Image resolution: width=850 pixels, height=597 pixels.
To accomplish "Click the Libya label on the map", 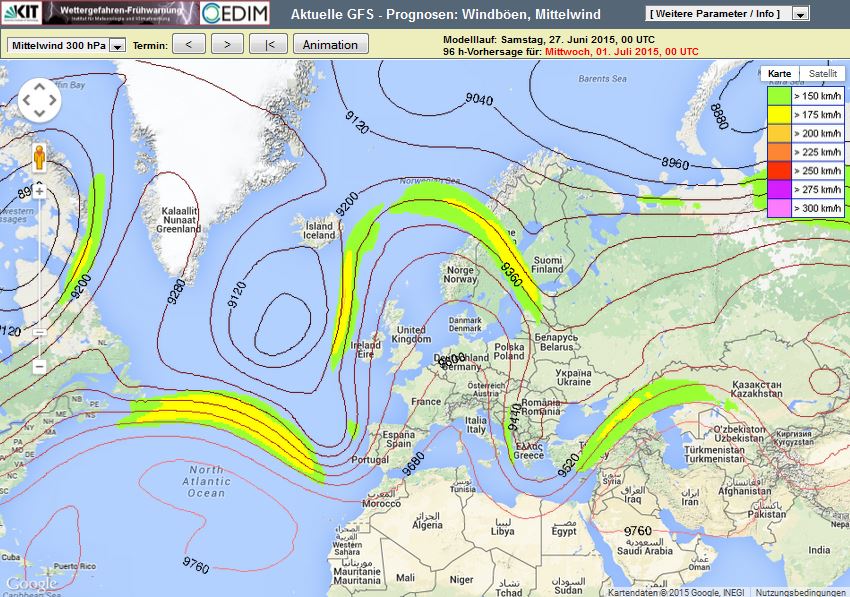I will tap(503, 527).
